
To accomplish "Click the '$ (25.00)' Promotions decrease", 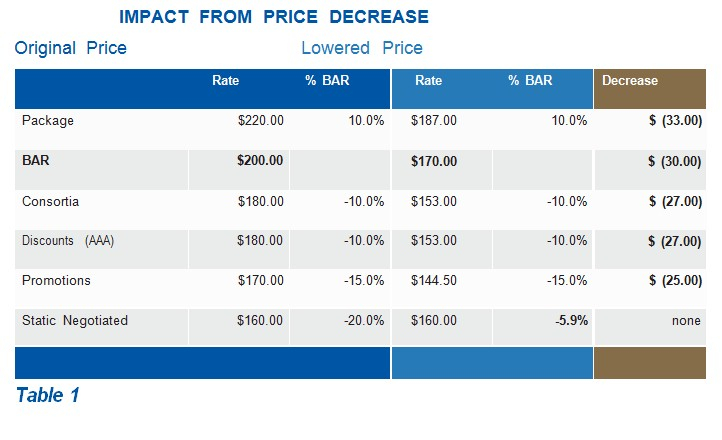I will tap(675, 281).
